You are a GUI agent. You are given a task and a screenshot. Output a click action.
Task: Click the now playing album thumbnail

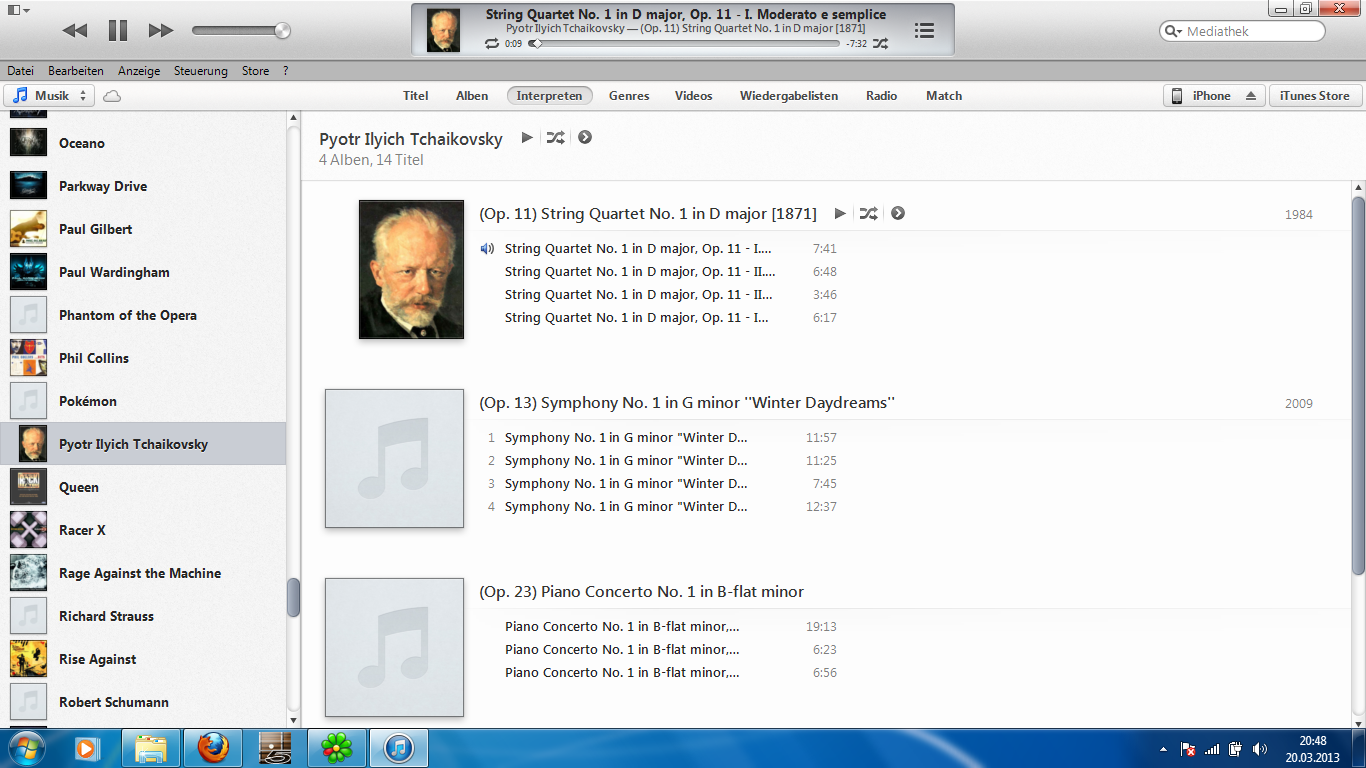click(443, 30)
